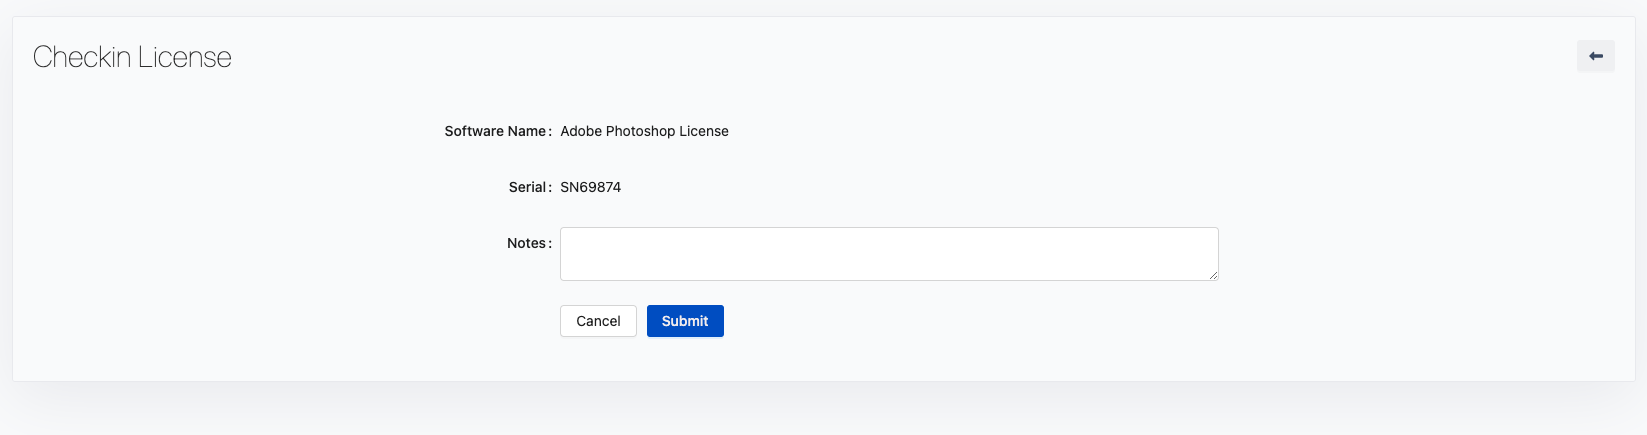Go back using the top-right arrow button

pos(1595,56)
